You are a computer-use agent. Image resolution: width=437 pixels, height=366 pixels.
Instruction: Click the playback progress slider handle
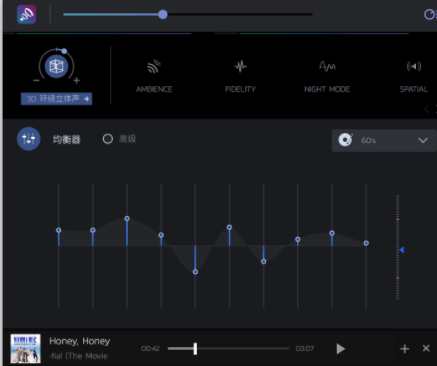click(x=195, y=349)
